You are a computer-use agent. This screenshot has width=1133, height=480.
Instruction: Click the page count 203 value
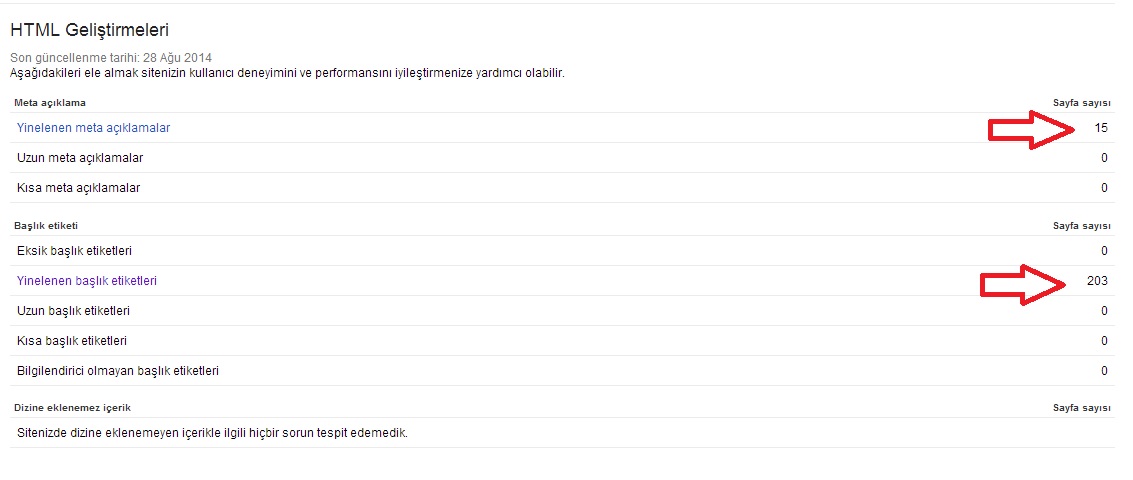[x=1097, y=281]
